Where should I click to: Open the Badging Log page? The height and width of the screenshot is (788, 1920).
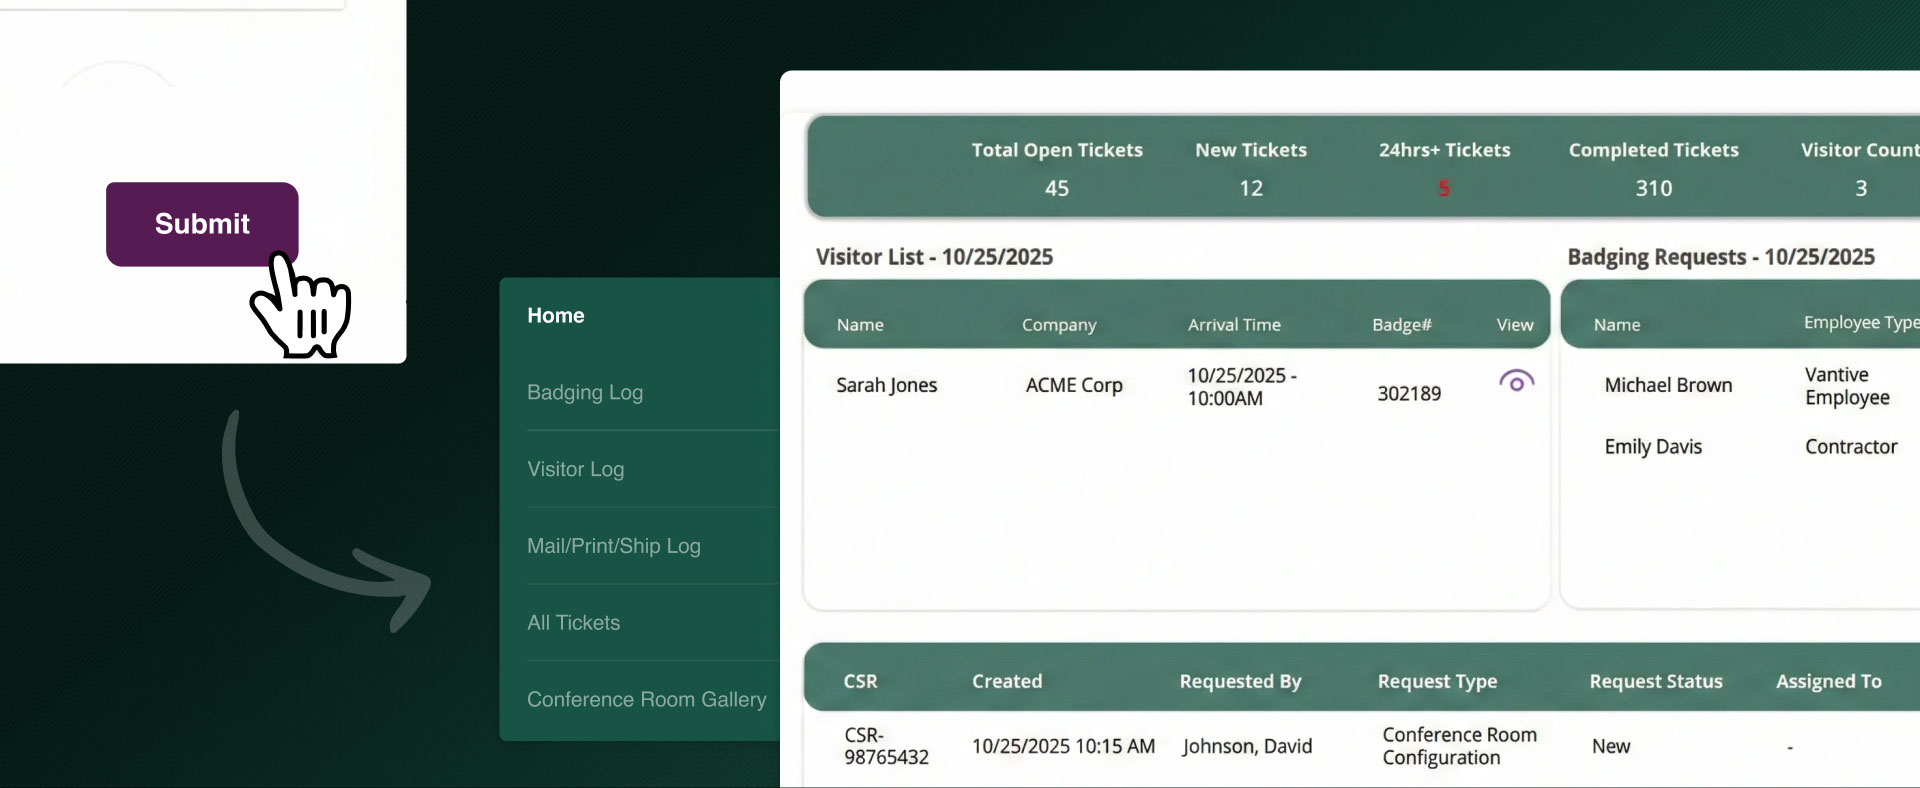[x=585, y=392]
